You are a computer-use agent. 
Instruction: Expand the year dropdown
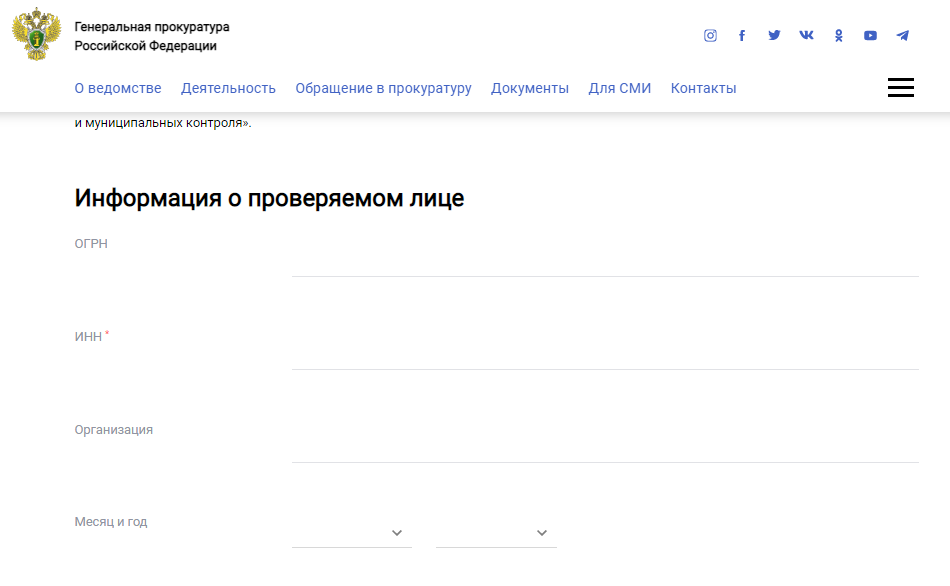pos(496,532)
